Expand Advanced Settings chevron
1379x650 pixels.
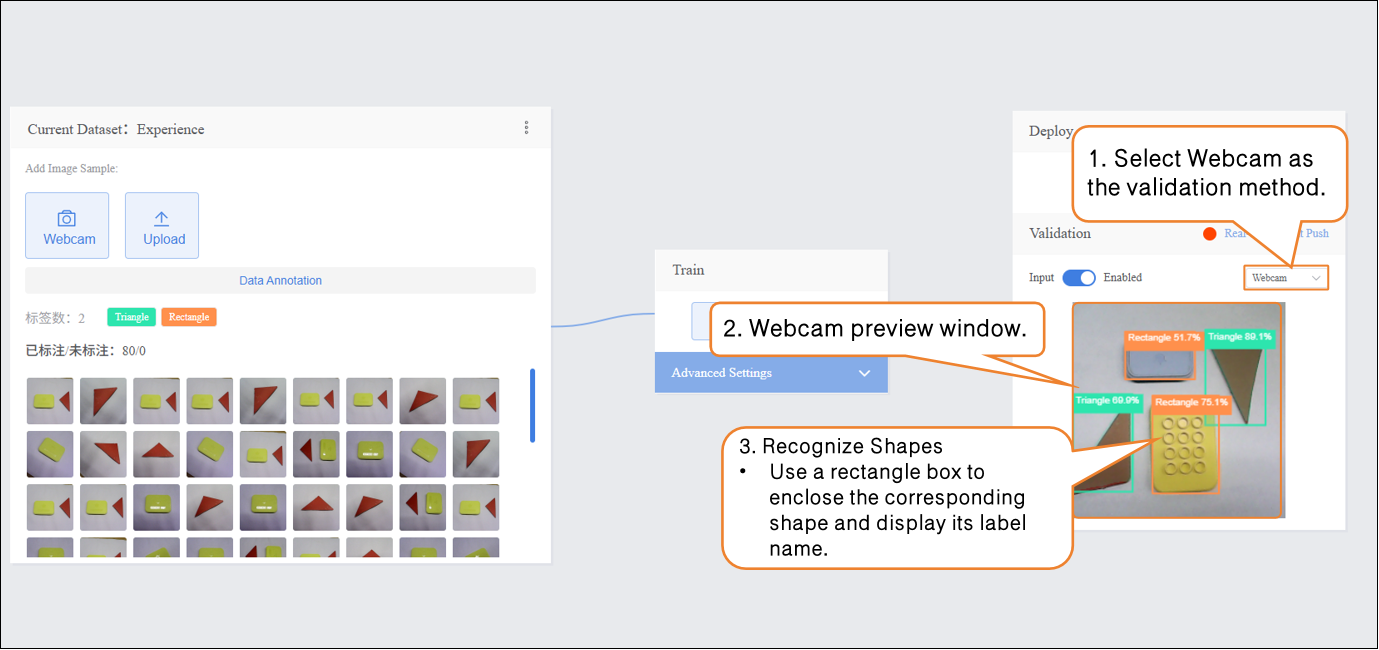[864, 373]
